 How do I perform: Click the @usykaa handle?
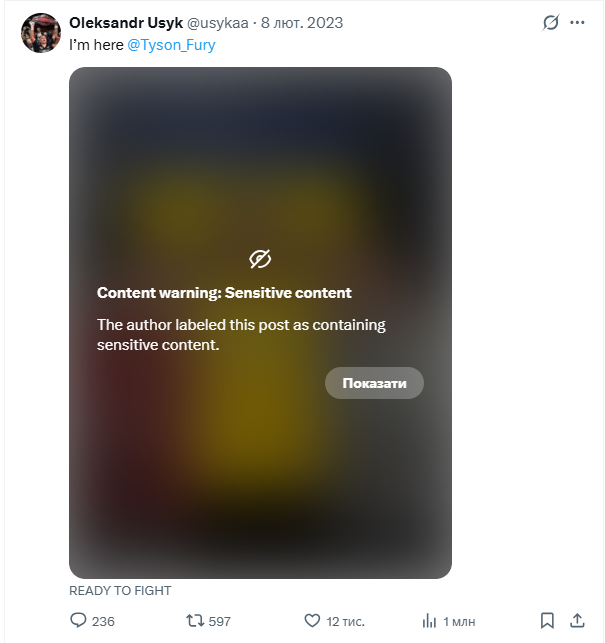(x=219, y=23)
